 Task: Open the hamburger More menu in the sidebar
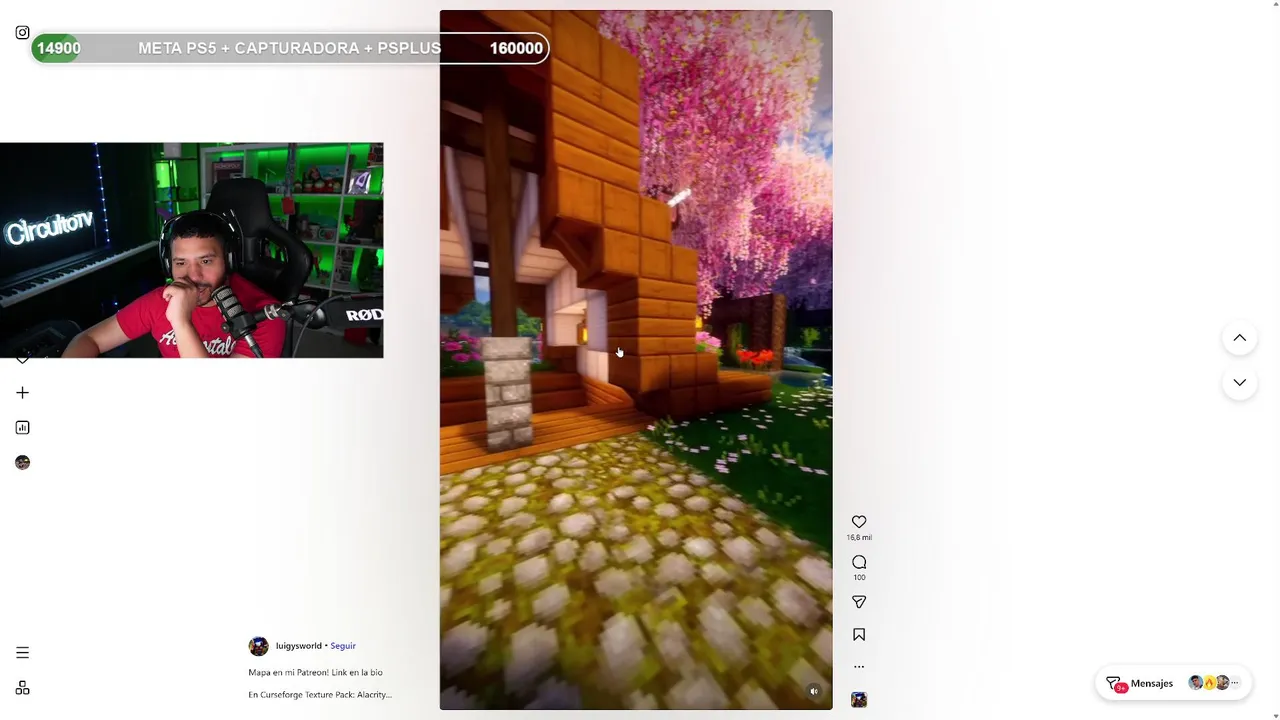22,653
